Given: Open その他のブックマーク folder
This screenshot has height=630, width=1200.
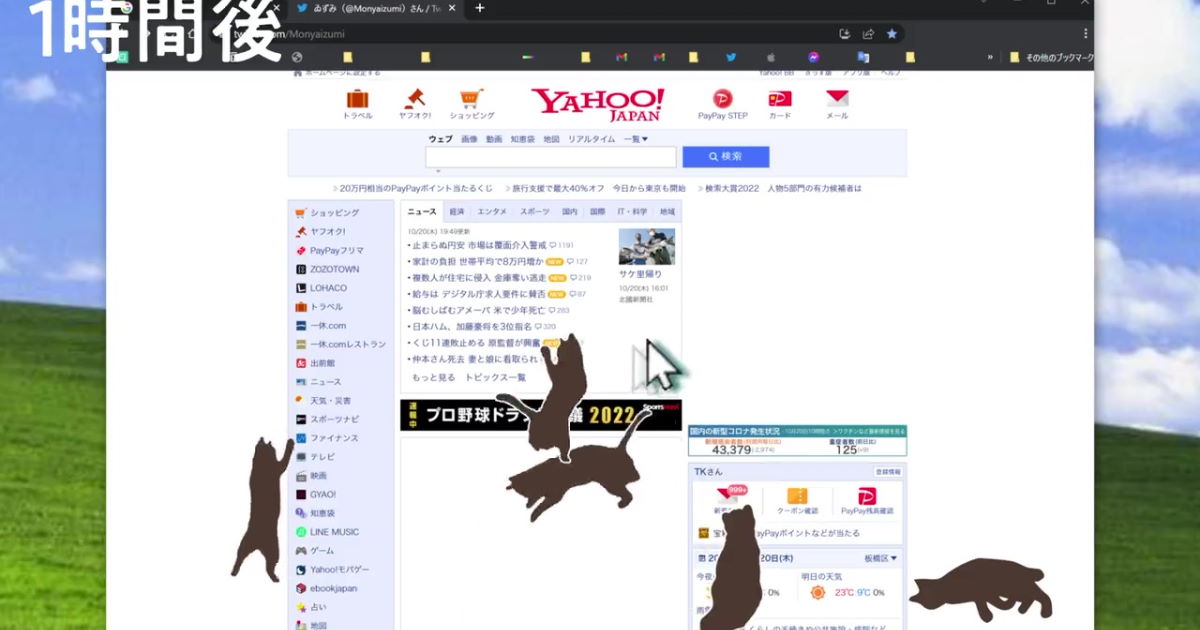Looking at the screenshot, I should [x=1052, y=57].
